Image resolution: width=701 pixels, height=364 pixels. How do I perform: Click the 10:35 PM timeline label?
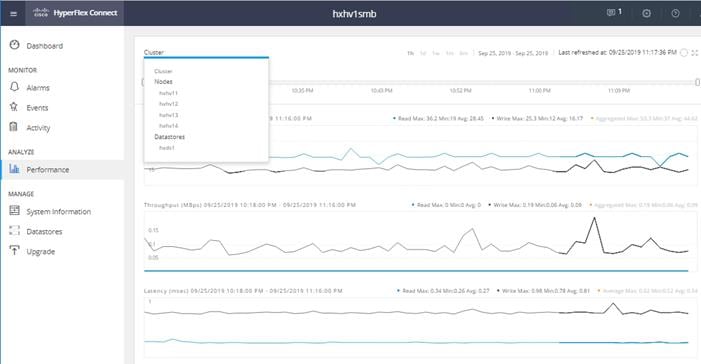click(302, 91)
